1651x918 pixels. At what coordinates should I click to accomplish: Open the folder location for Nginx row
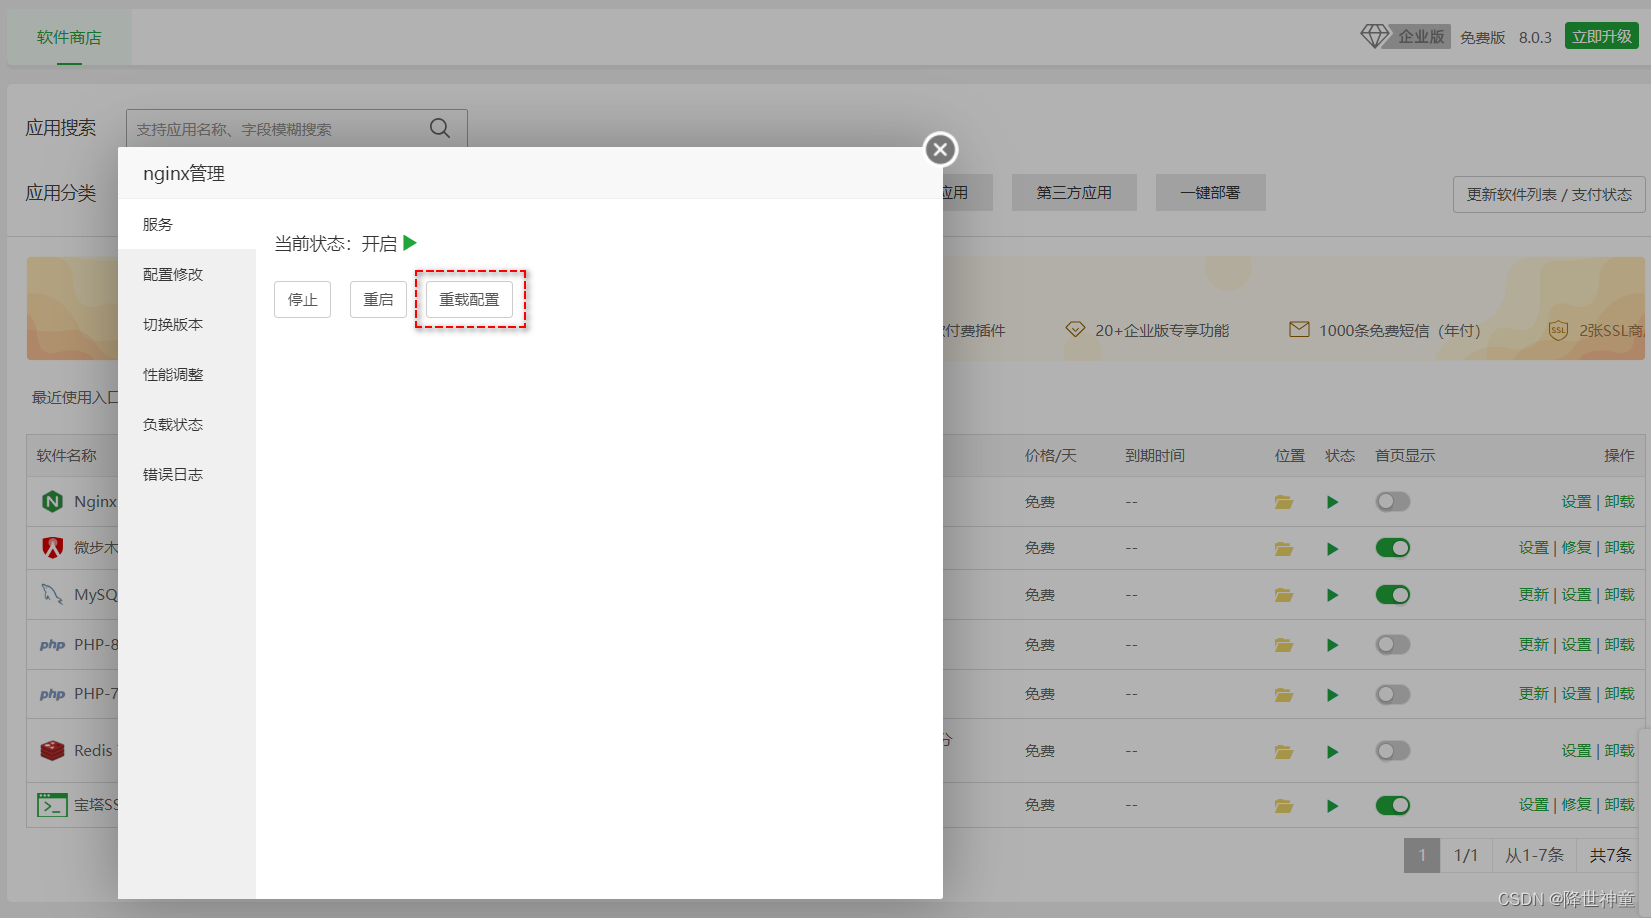point(1284,502)
